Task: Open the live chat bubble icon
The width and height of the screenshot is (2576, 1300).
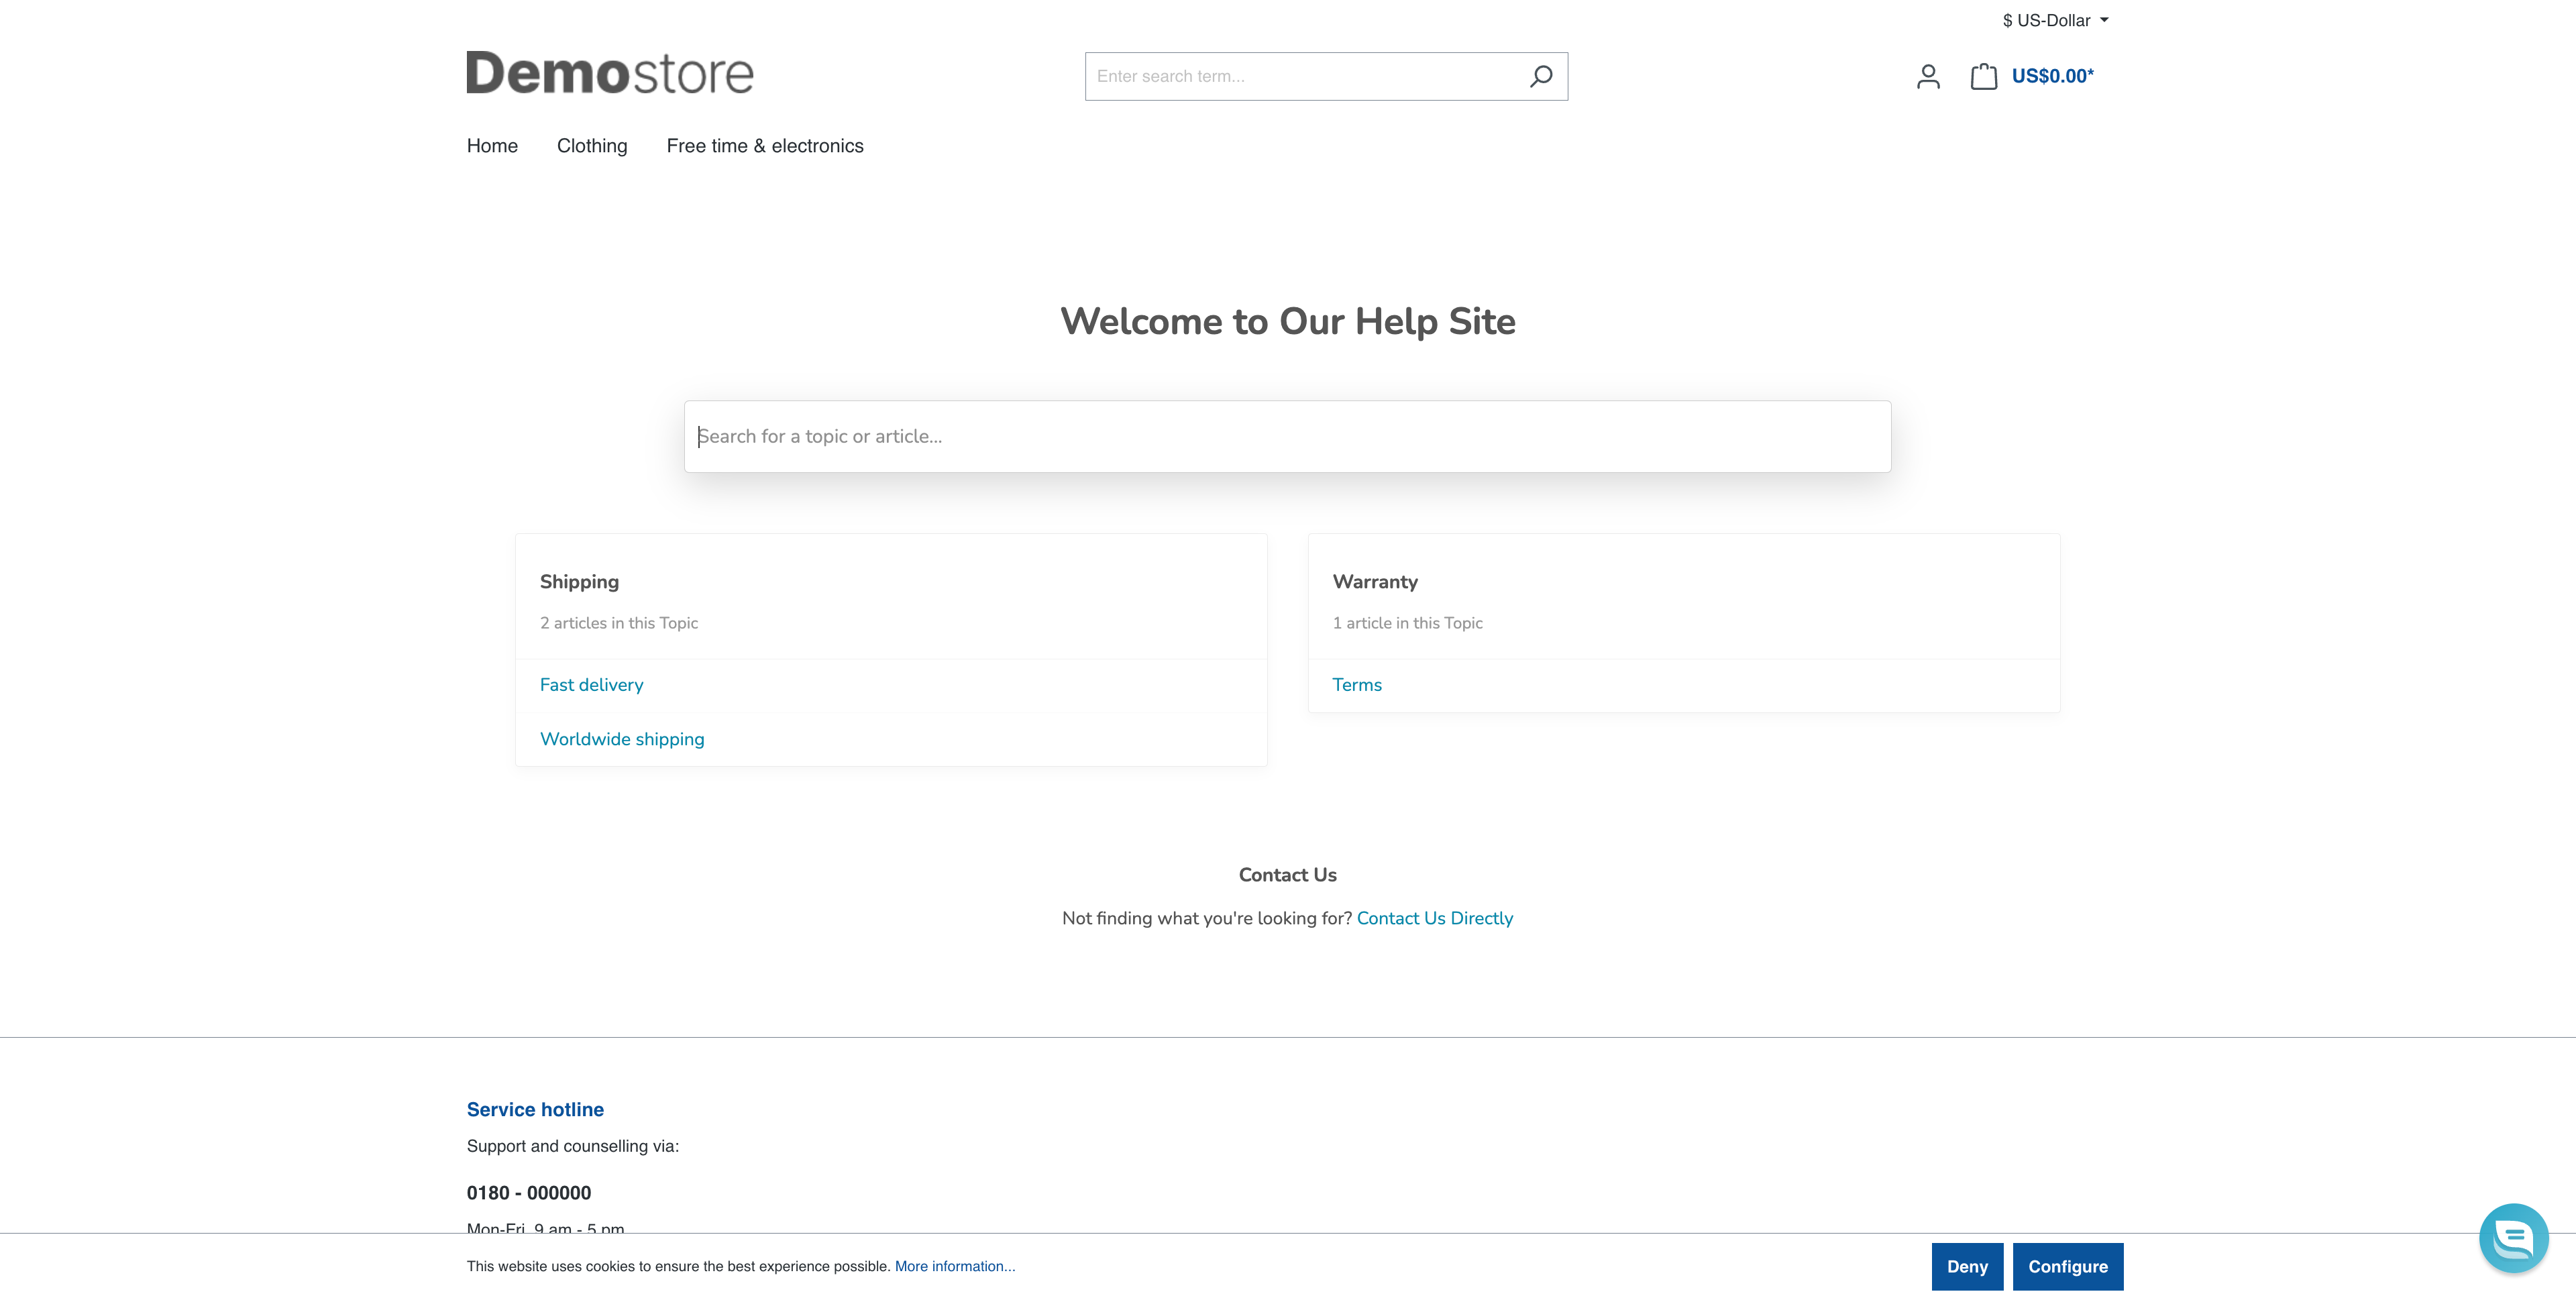Action: pos(2513,1237)
